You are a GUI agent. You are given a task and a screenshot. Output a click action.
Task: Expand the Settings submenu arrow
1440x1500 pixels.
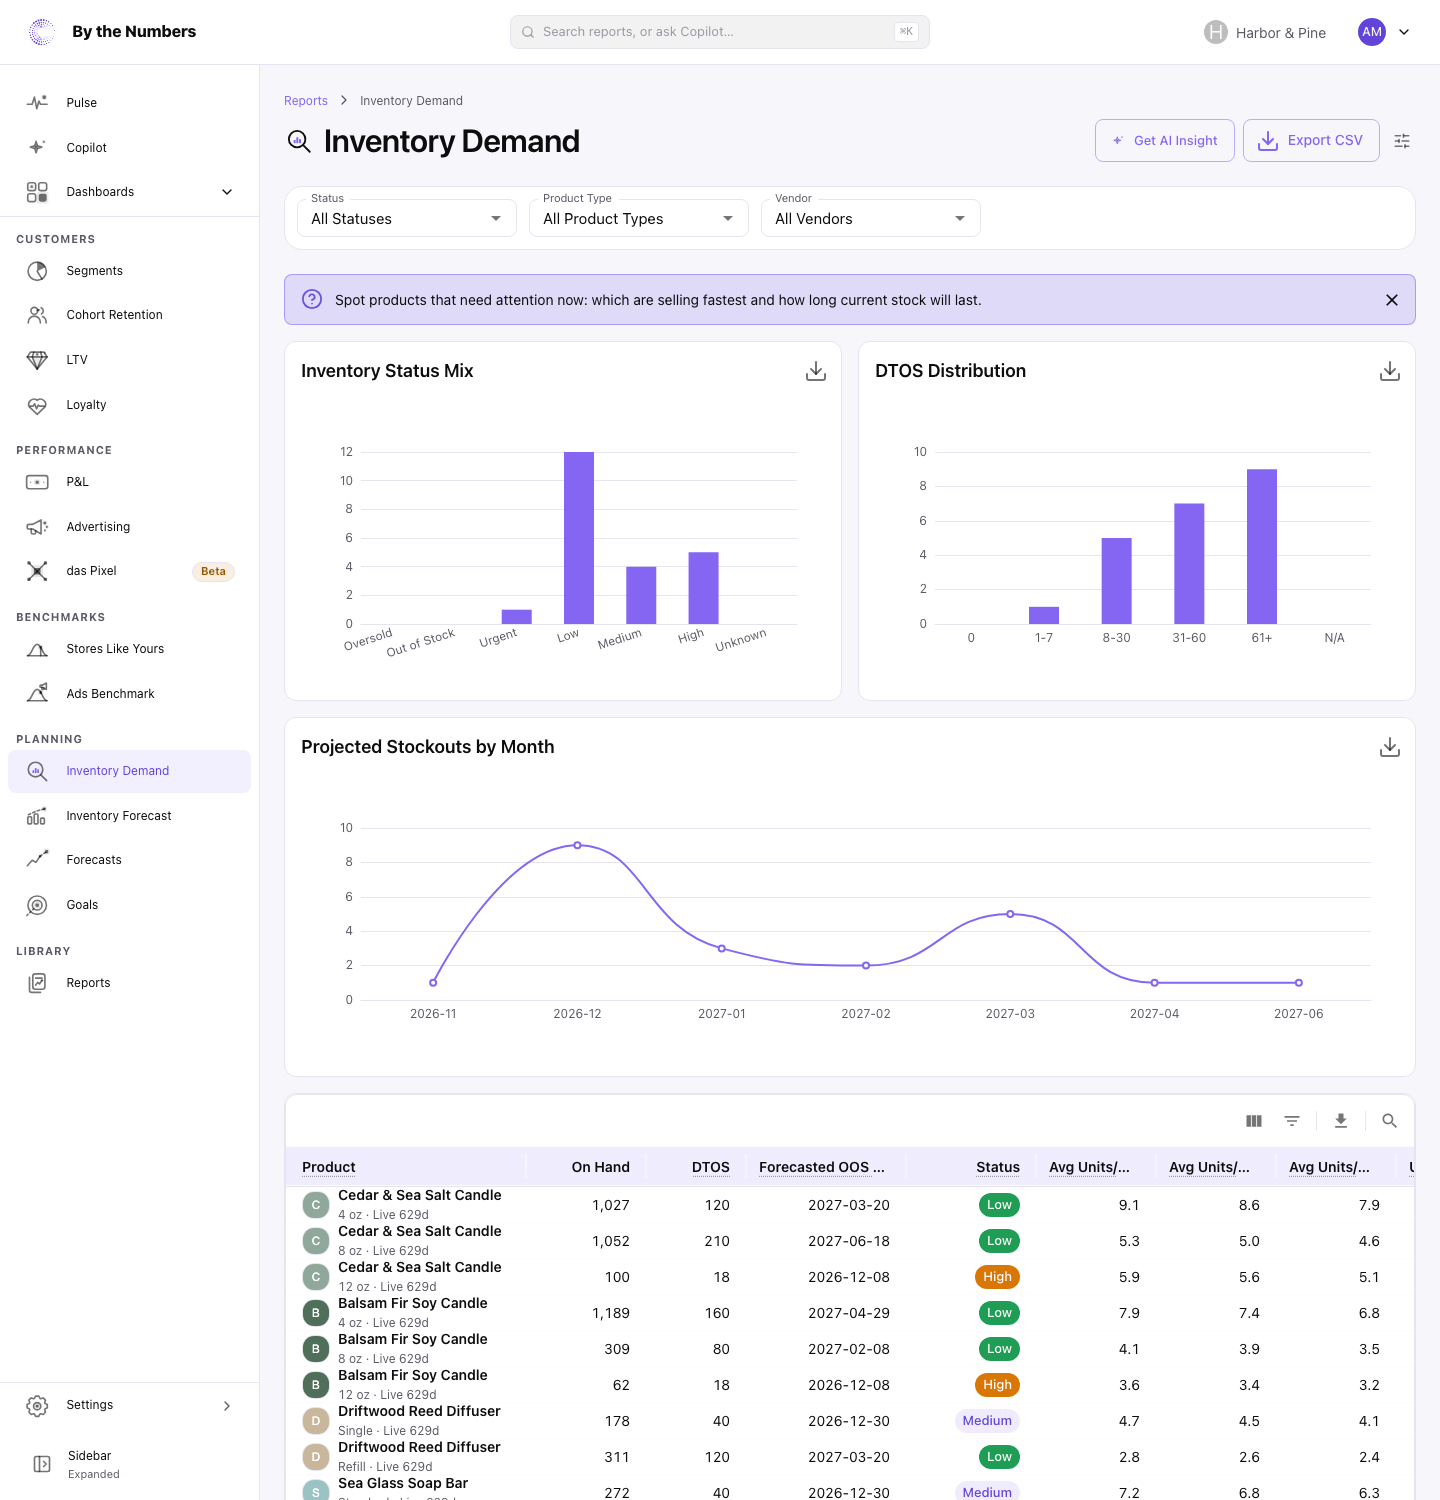pyautogui.click(x=227, y=1406)
